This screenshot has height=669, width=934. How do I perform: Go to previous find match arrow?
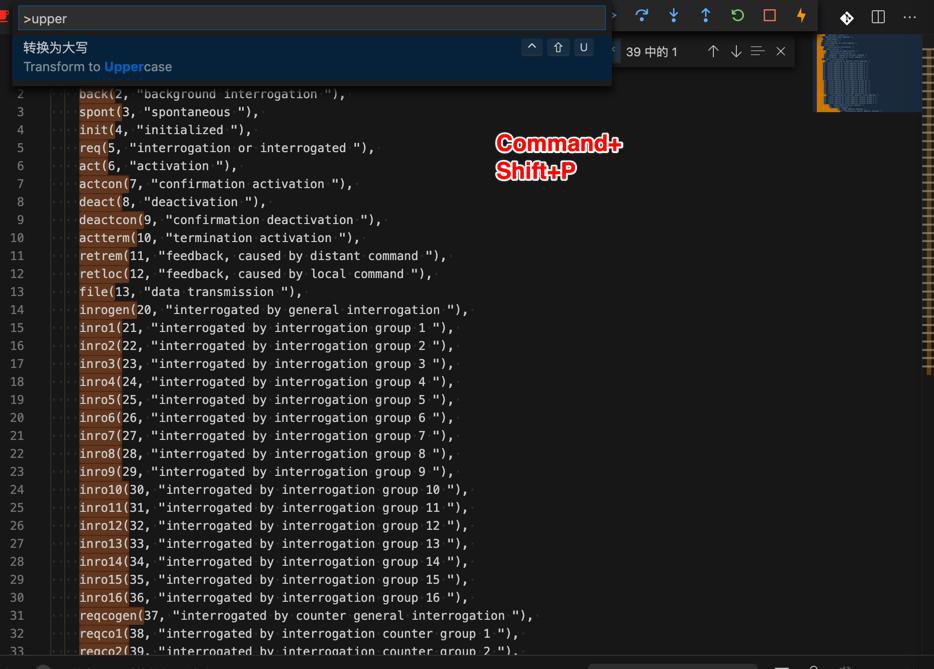[713, 51]
